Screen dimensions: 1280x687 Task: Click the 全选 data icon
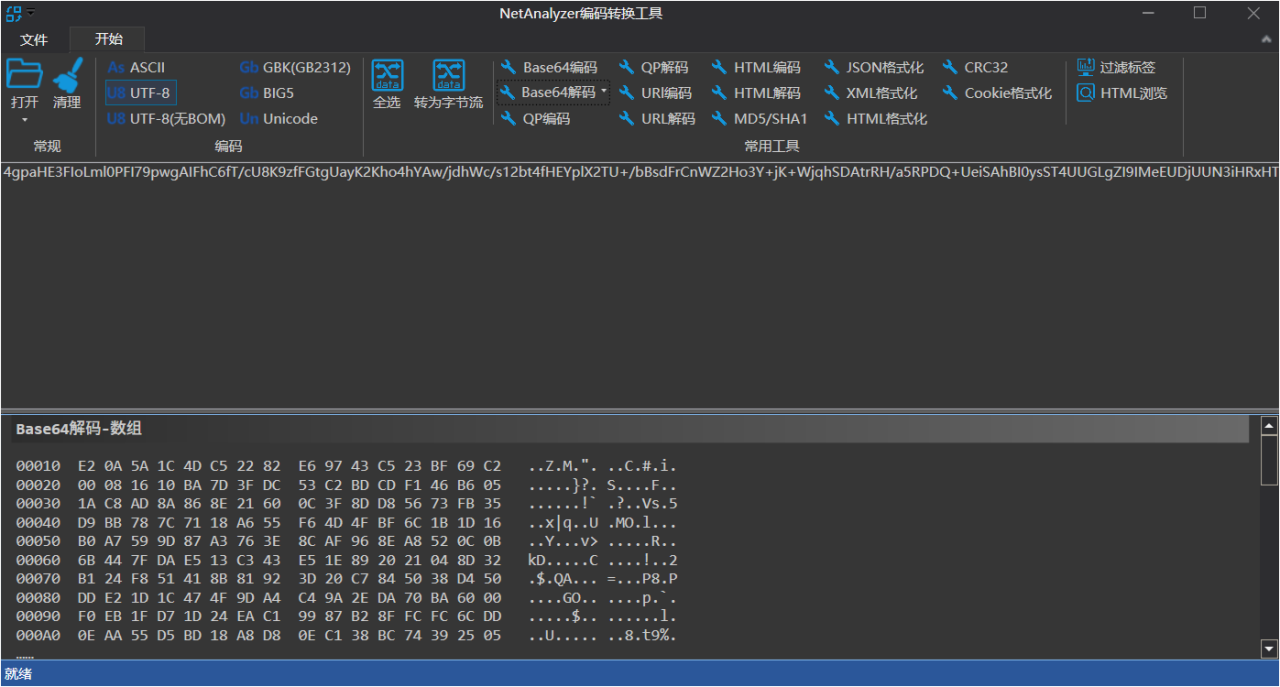click(x=387, y=76)
